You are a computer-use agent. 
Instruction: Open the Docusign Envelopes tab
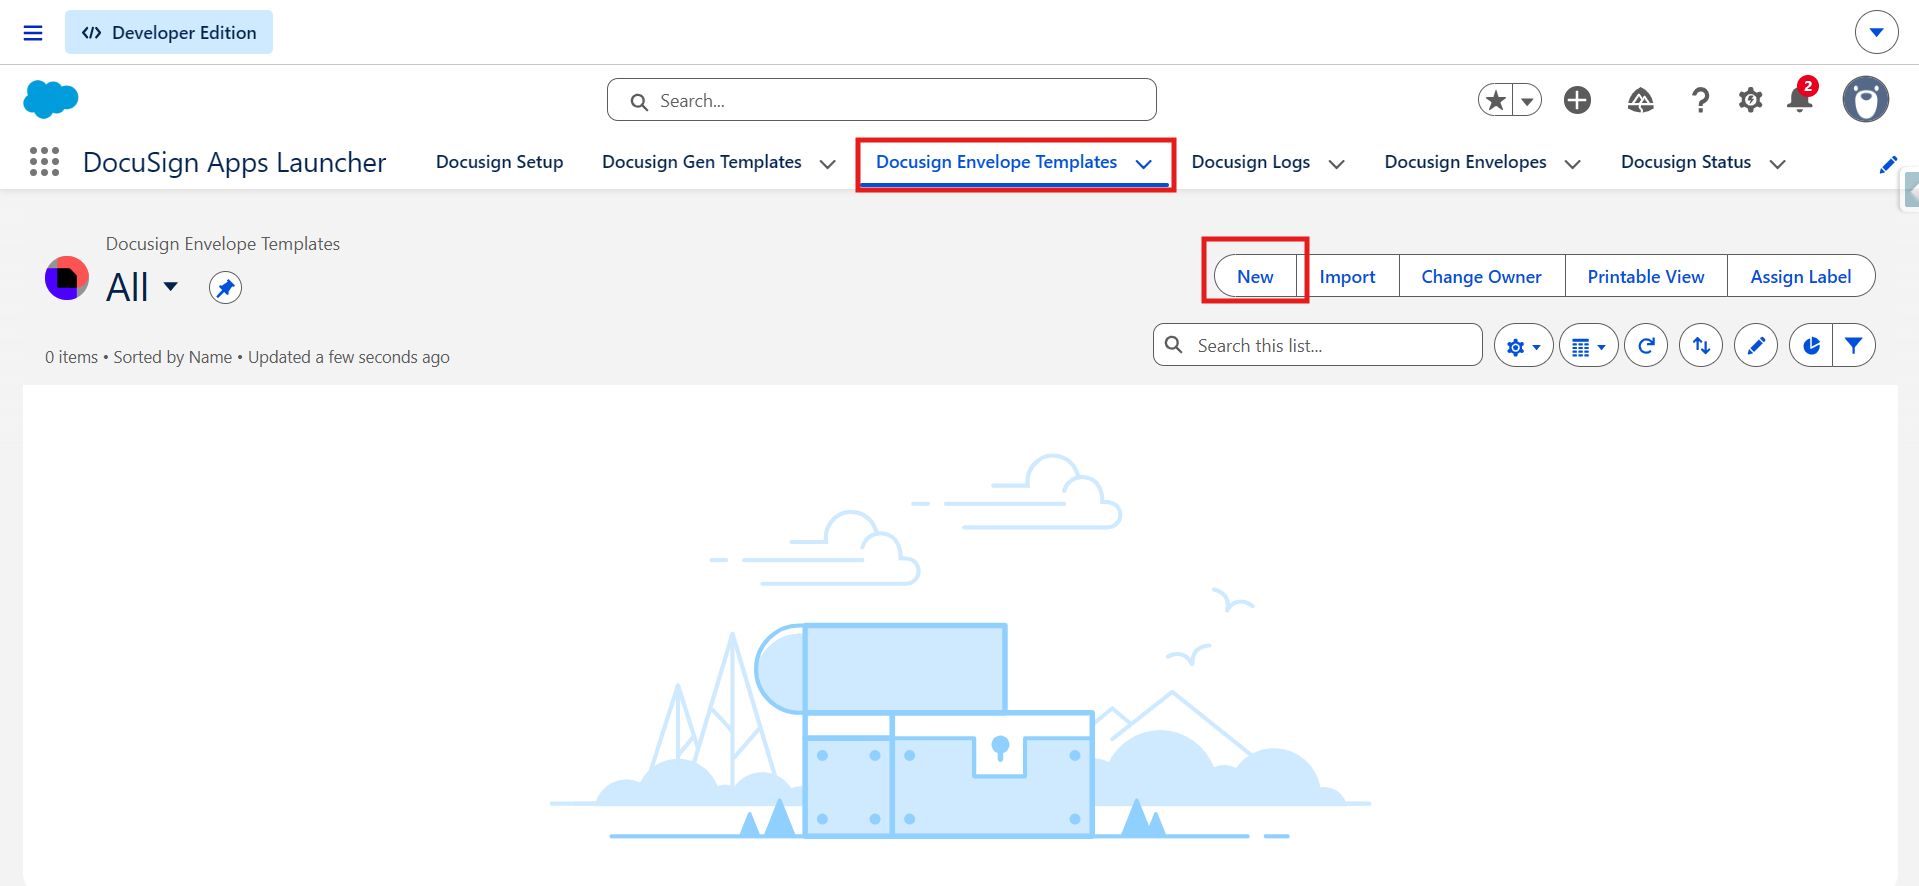pos(1465,162)
